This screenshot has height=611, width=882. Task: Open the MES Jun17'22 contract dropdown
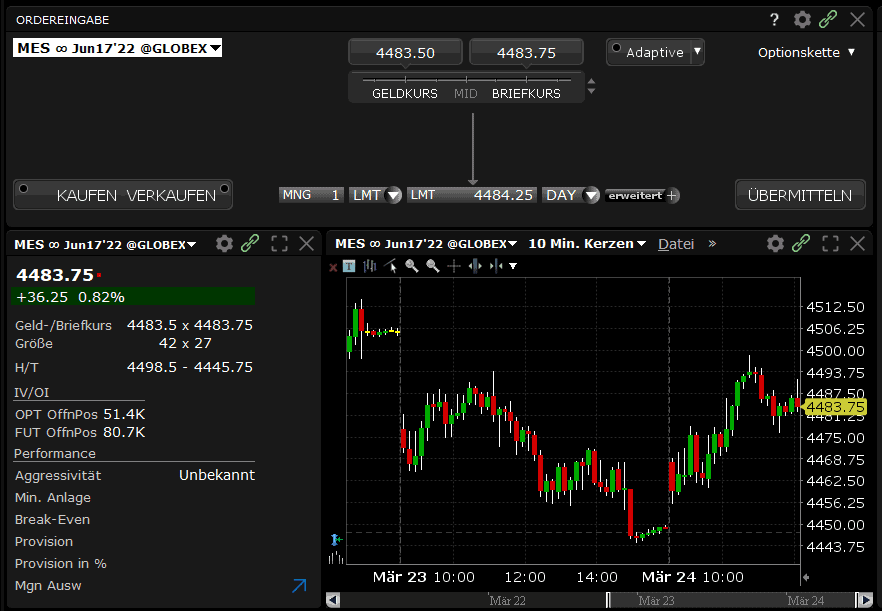pos(117,47)
